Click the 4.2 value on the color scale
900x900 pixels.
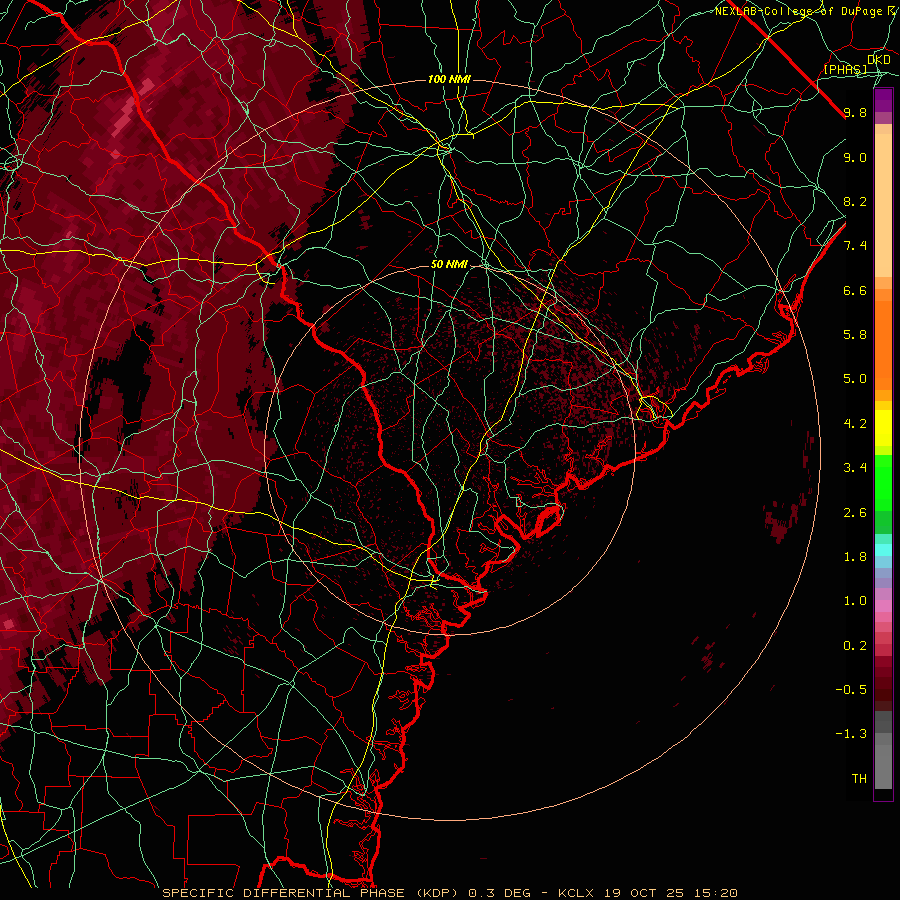pos(855,424)
